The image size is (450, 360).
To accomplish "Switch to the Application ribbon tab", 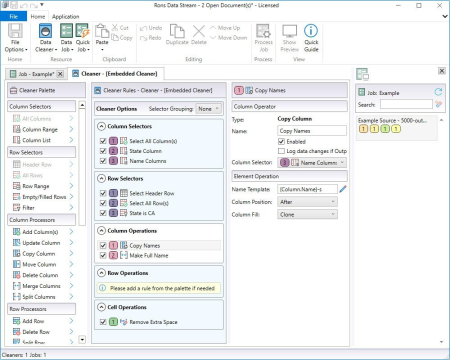I will (x=66, y=16).
